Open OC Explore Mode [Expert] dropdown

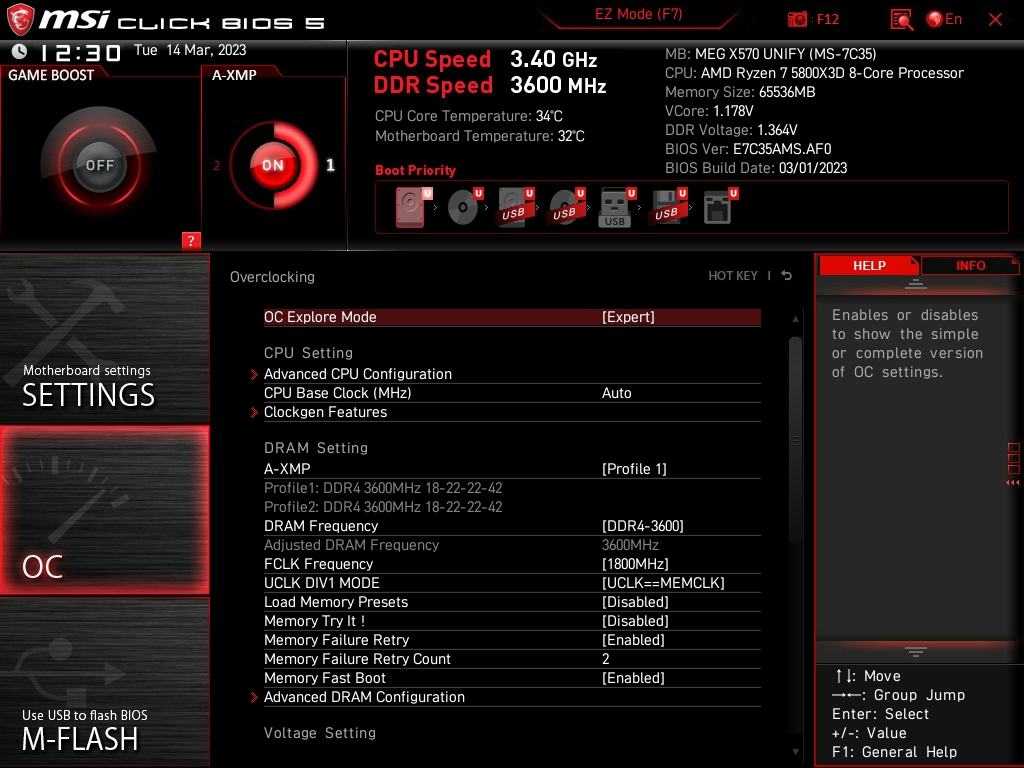coord(628,317)
